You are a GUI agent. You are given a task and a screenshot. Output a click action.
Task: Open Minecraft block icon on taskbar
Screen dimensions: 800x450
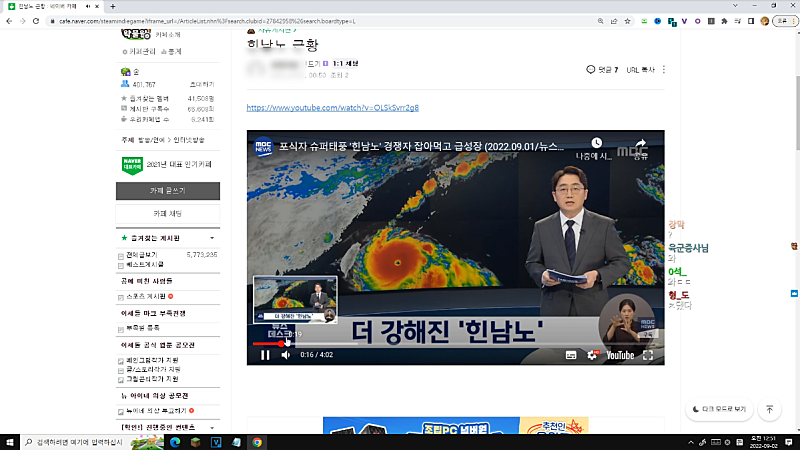[x=195, y=442]
